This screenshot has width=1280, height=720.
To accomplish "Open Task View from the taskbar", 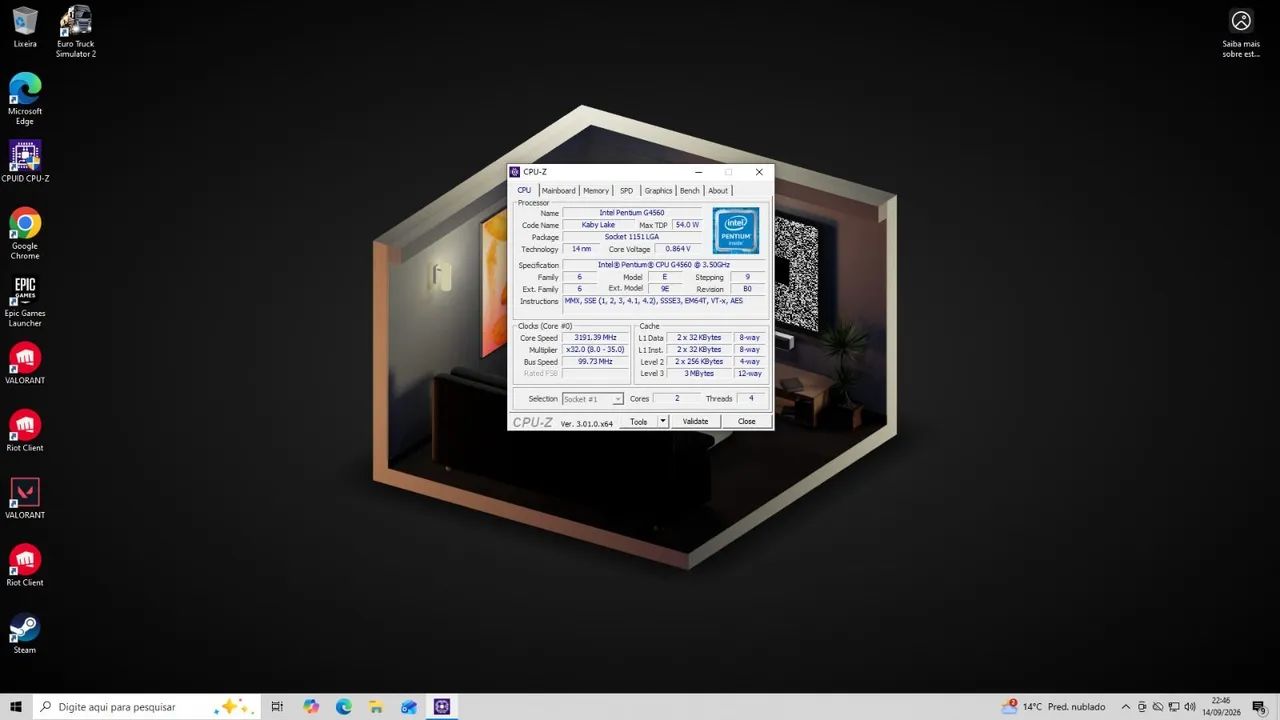I will tap(278, 707).
